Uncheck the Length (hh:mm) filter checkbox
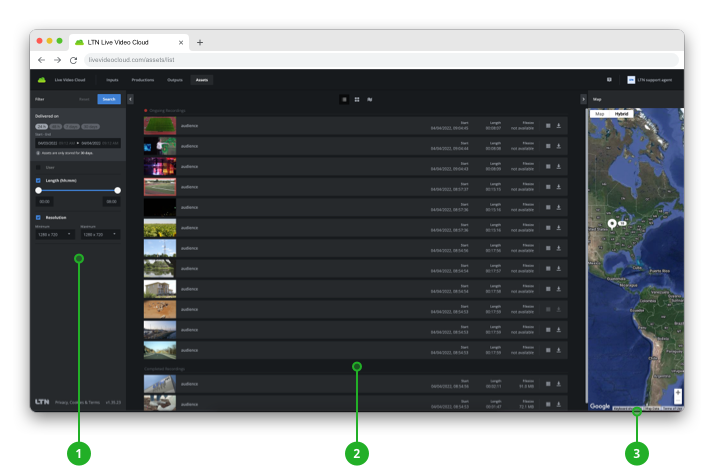Viewport: 714px width, 467px height. click(x=38, y=180)
